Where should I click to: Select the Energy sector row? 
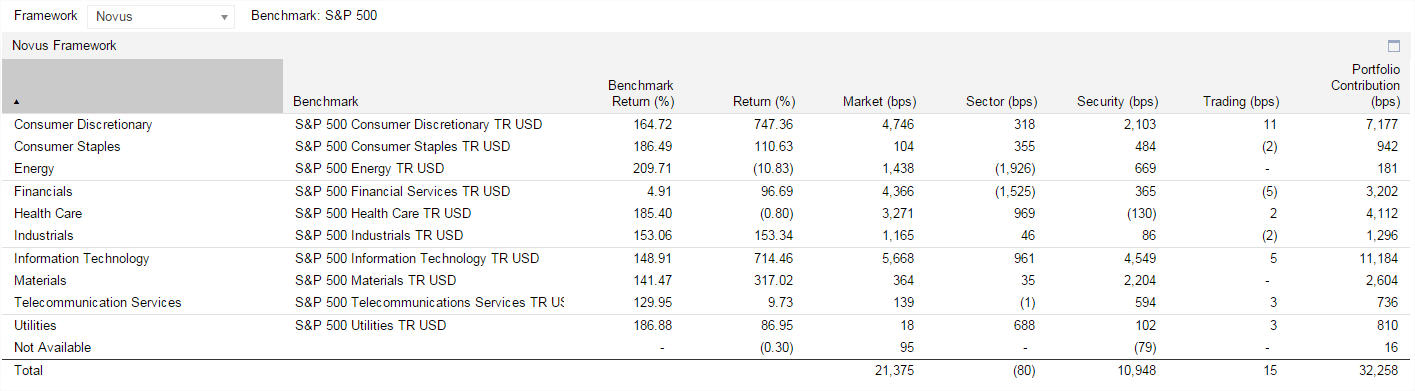[x=707, y=168]
